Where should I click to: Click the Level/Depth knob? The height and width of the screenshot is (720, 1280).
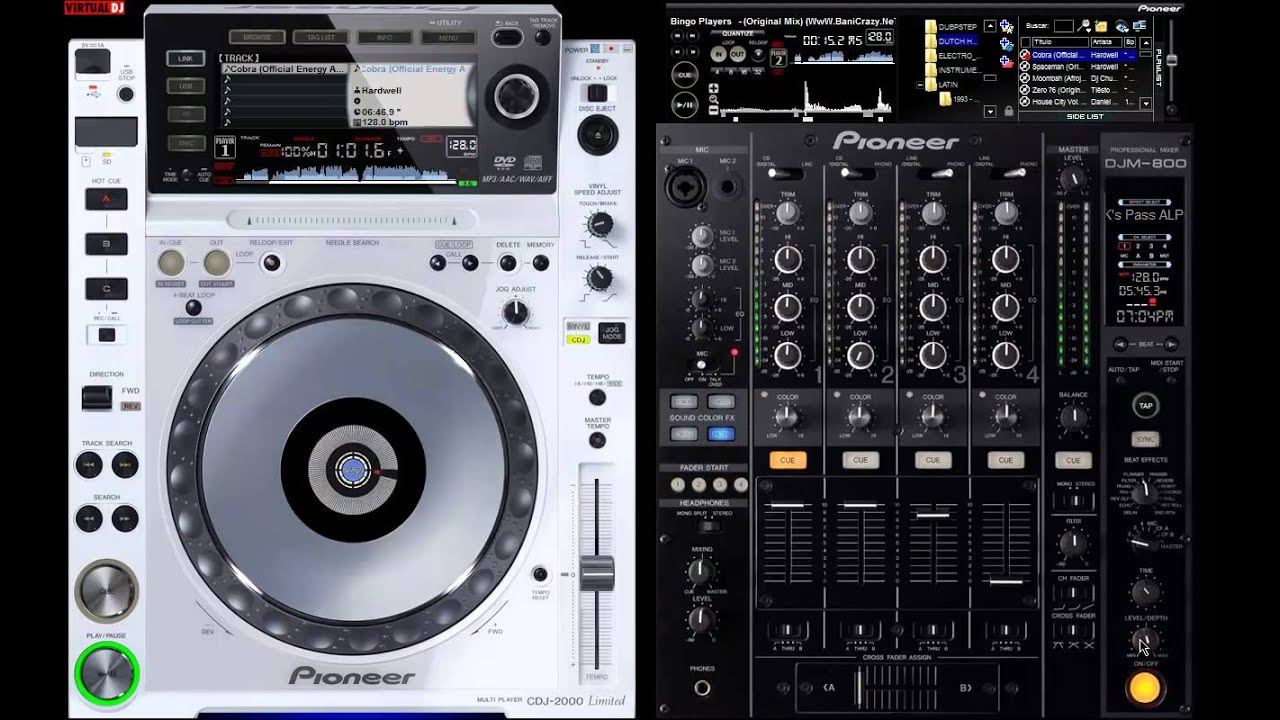pos(1145,640)
